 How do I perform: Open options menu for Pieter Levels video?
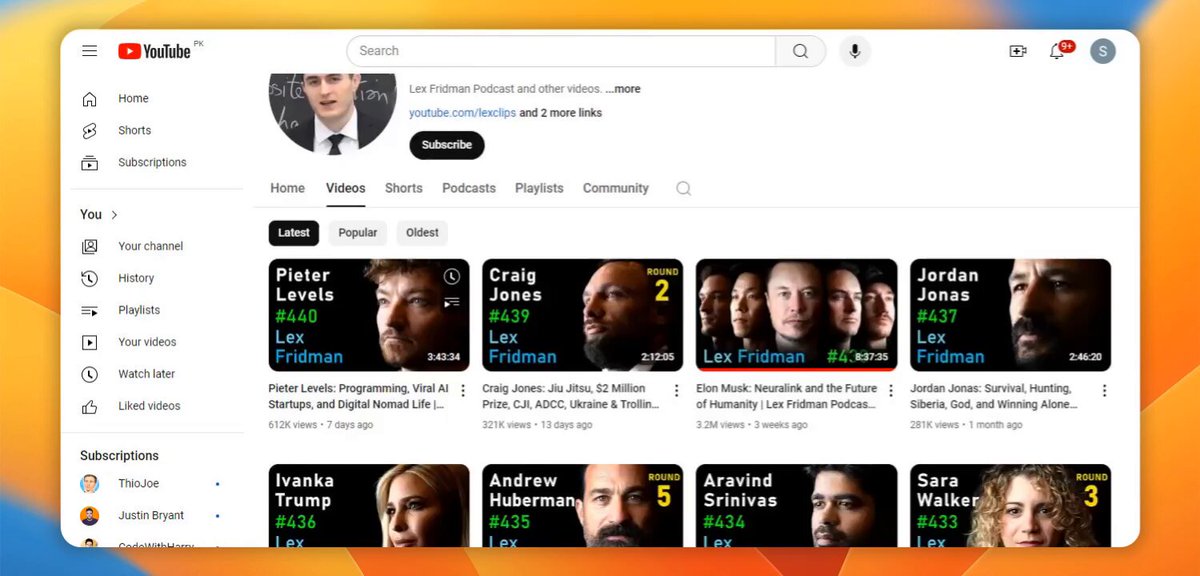[463, 391]
